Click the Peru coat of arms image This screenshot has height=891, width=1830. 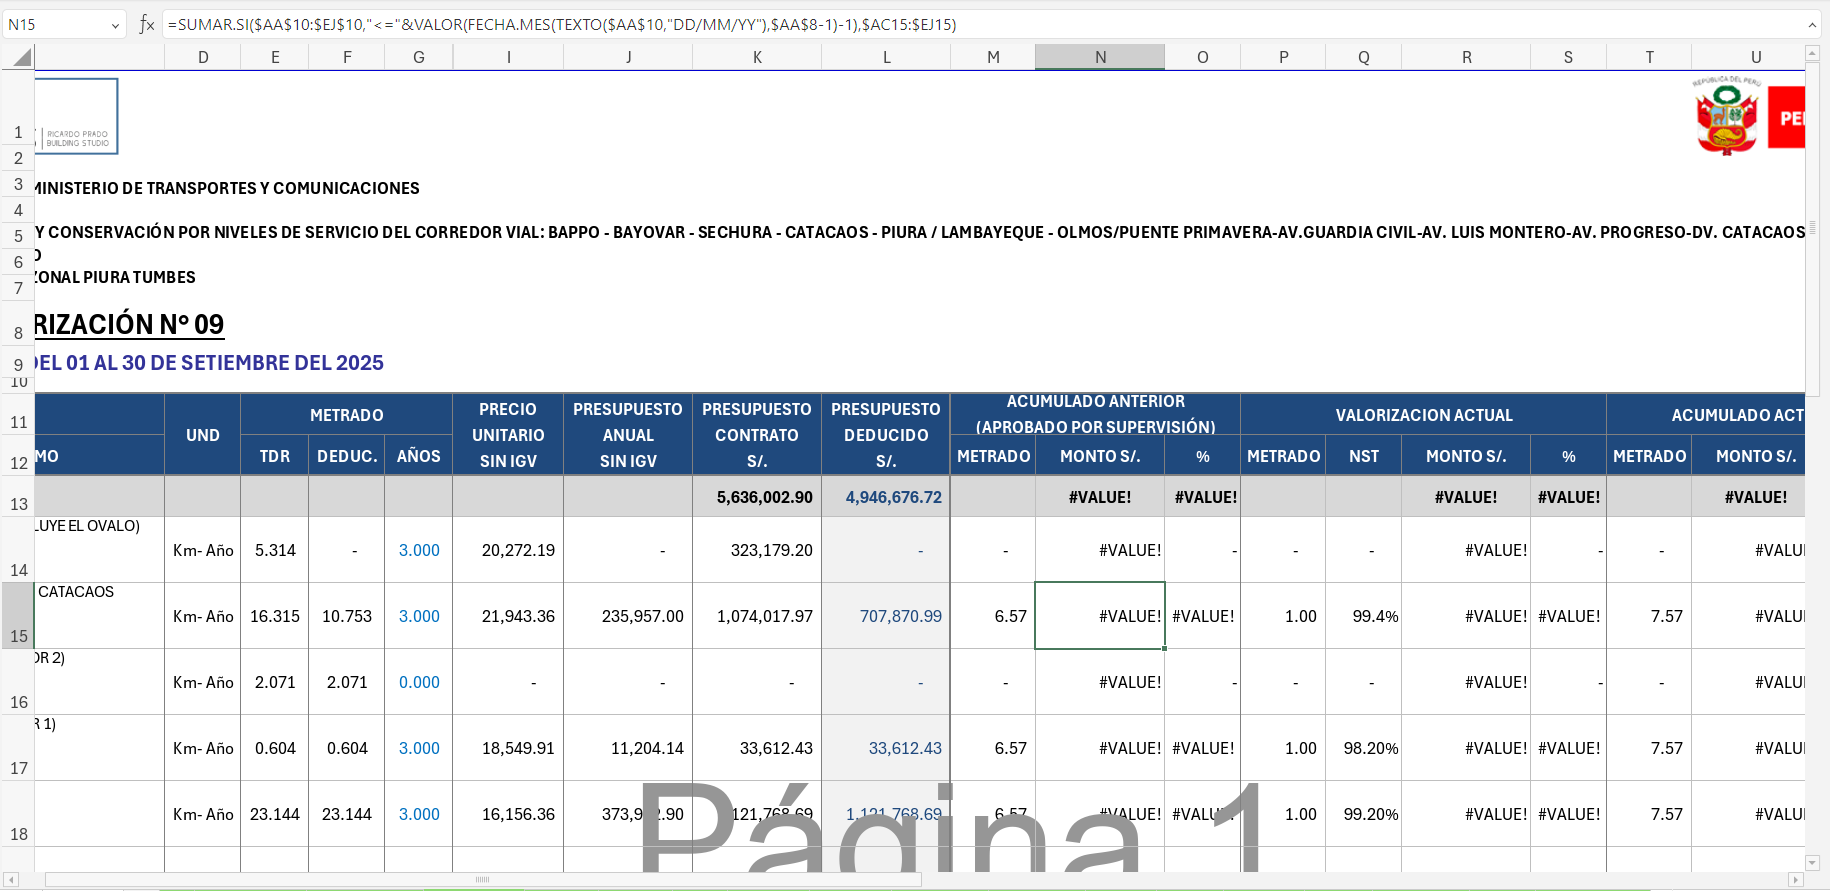point(1726,116)
